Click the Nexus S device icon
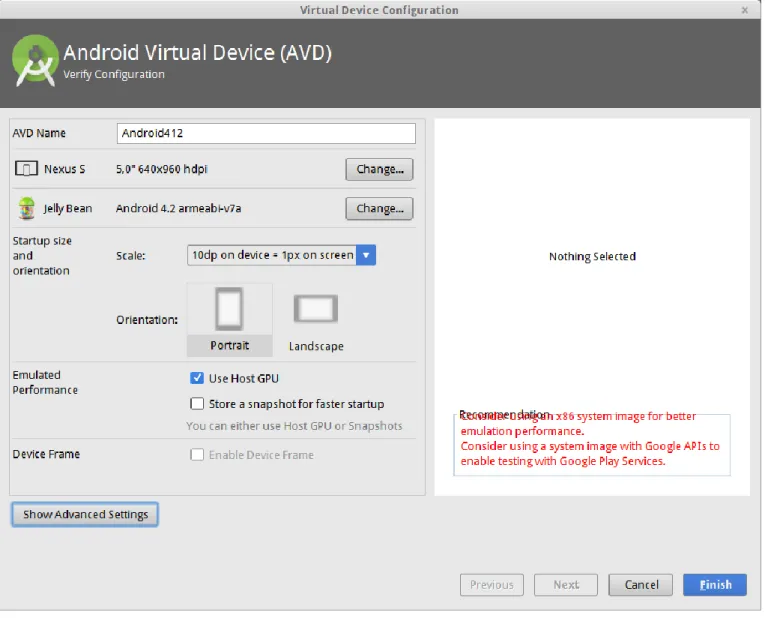The width and height of the screenshot is (765, 618). pyautogui.click(x=26, y=169)
